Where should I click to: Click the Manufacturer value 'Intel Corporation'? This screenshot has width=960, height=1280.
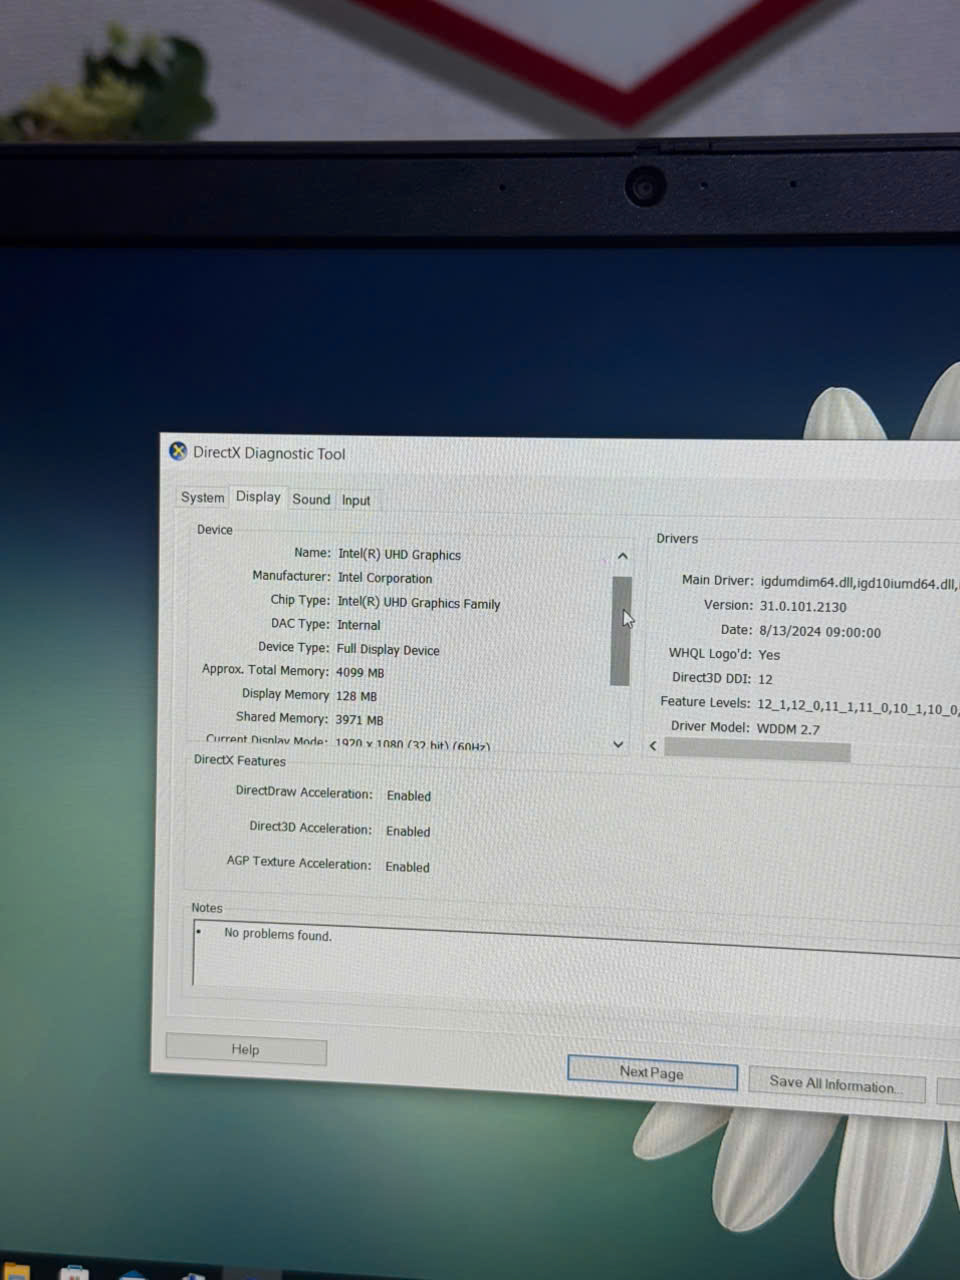click(384, 578)
